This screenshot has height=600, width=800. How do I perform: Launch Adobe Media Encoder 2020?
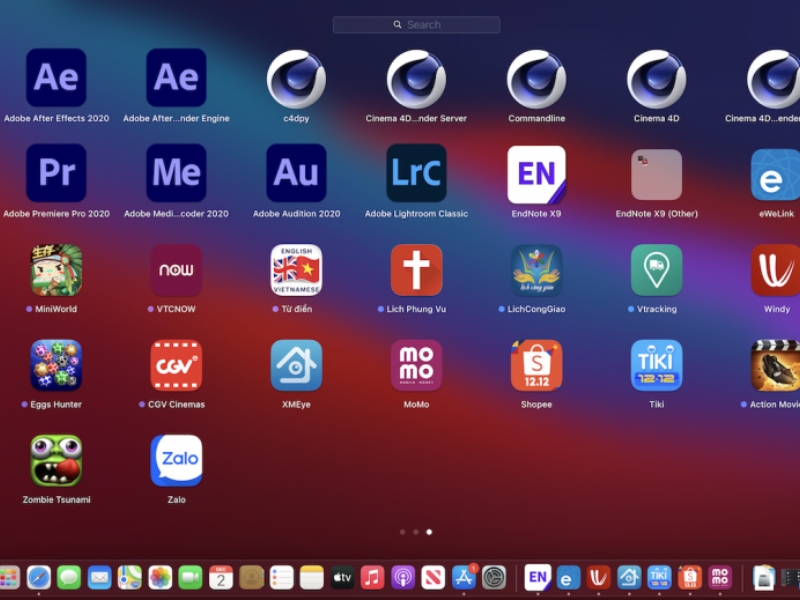coord(176,173)
